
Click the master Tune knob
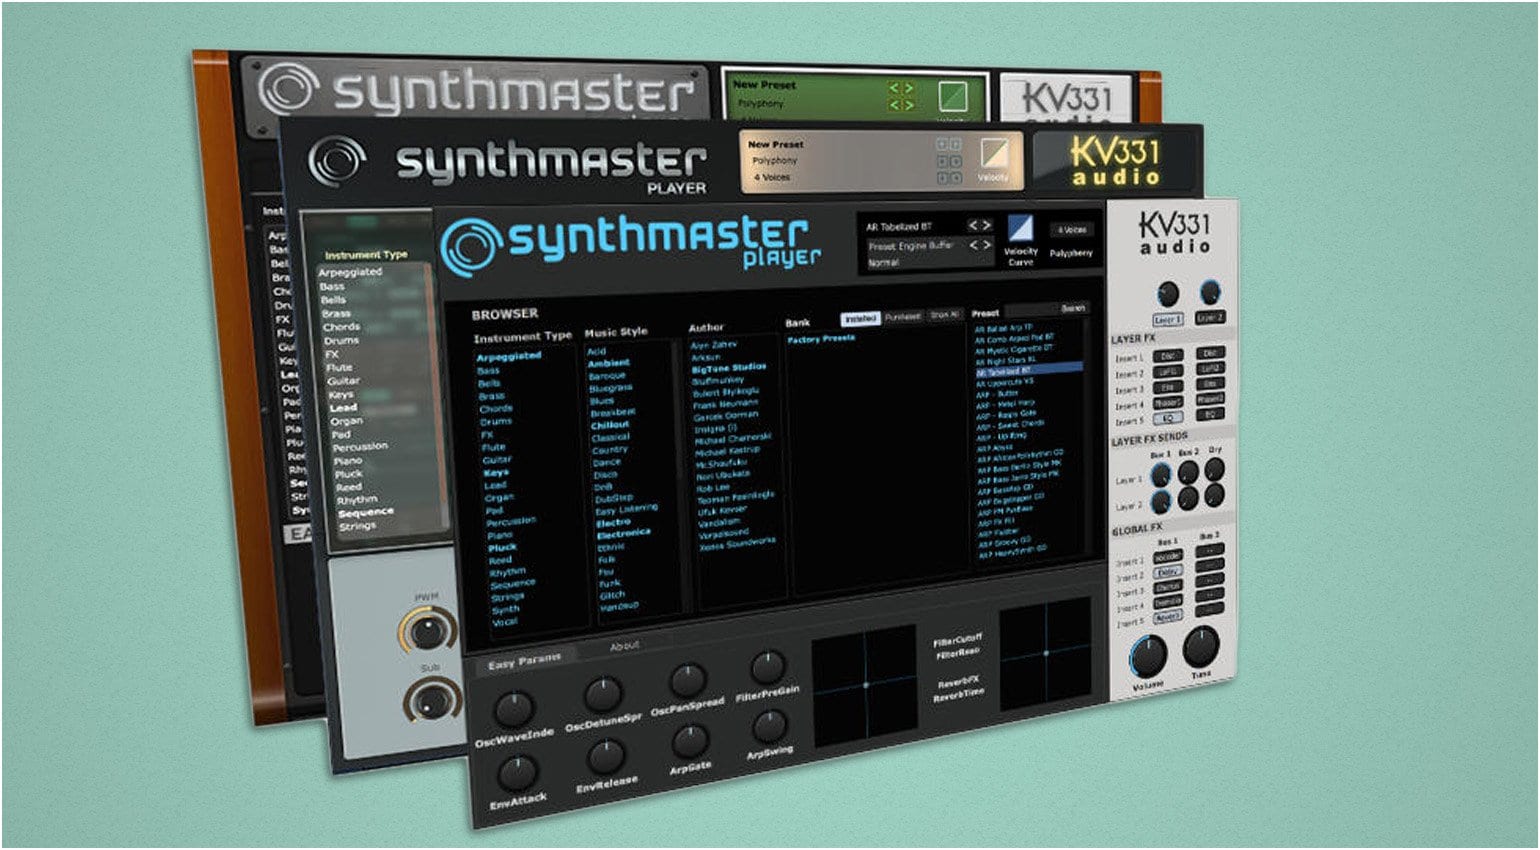click(1200, 648)
